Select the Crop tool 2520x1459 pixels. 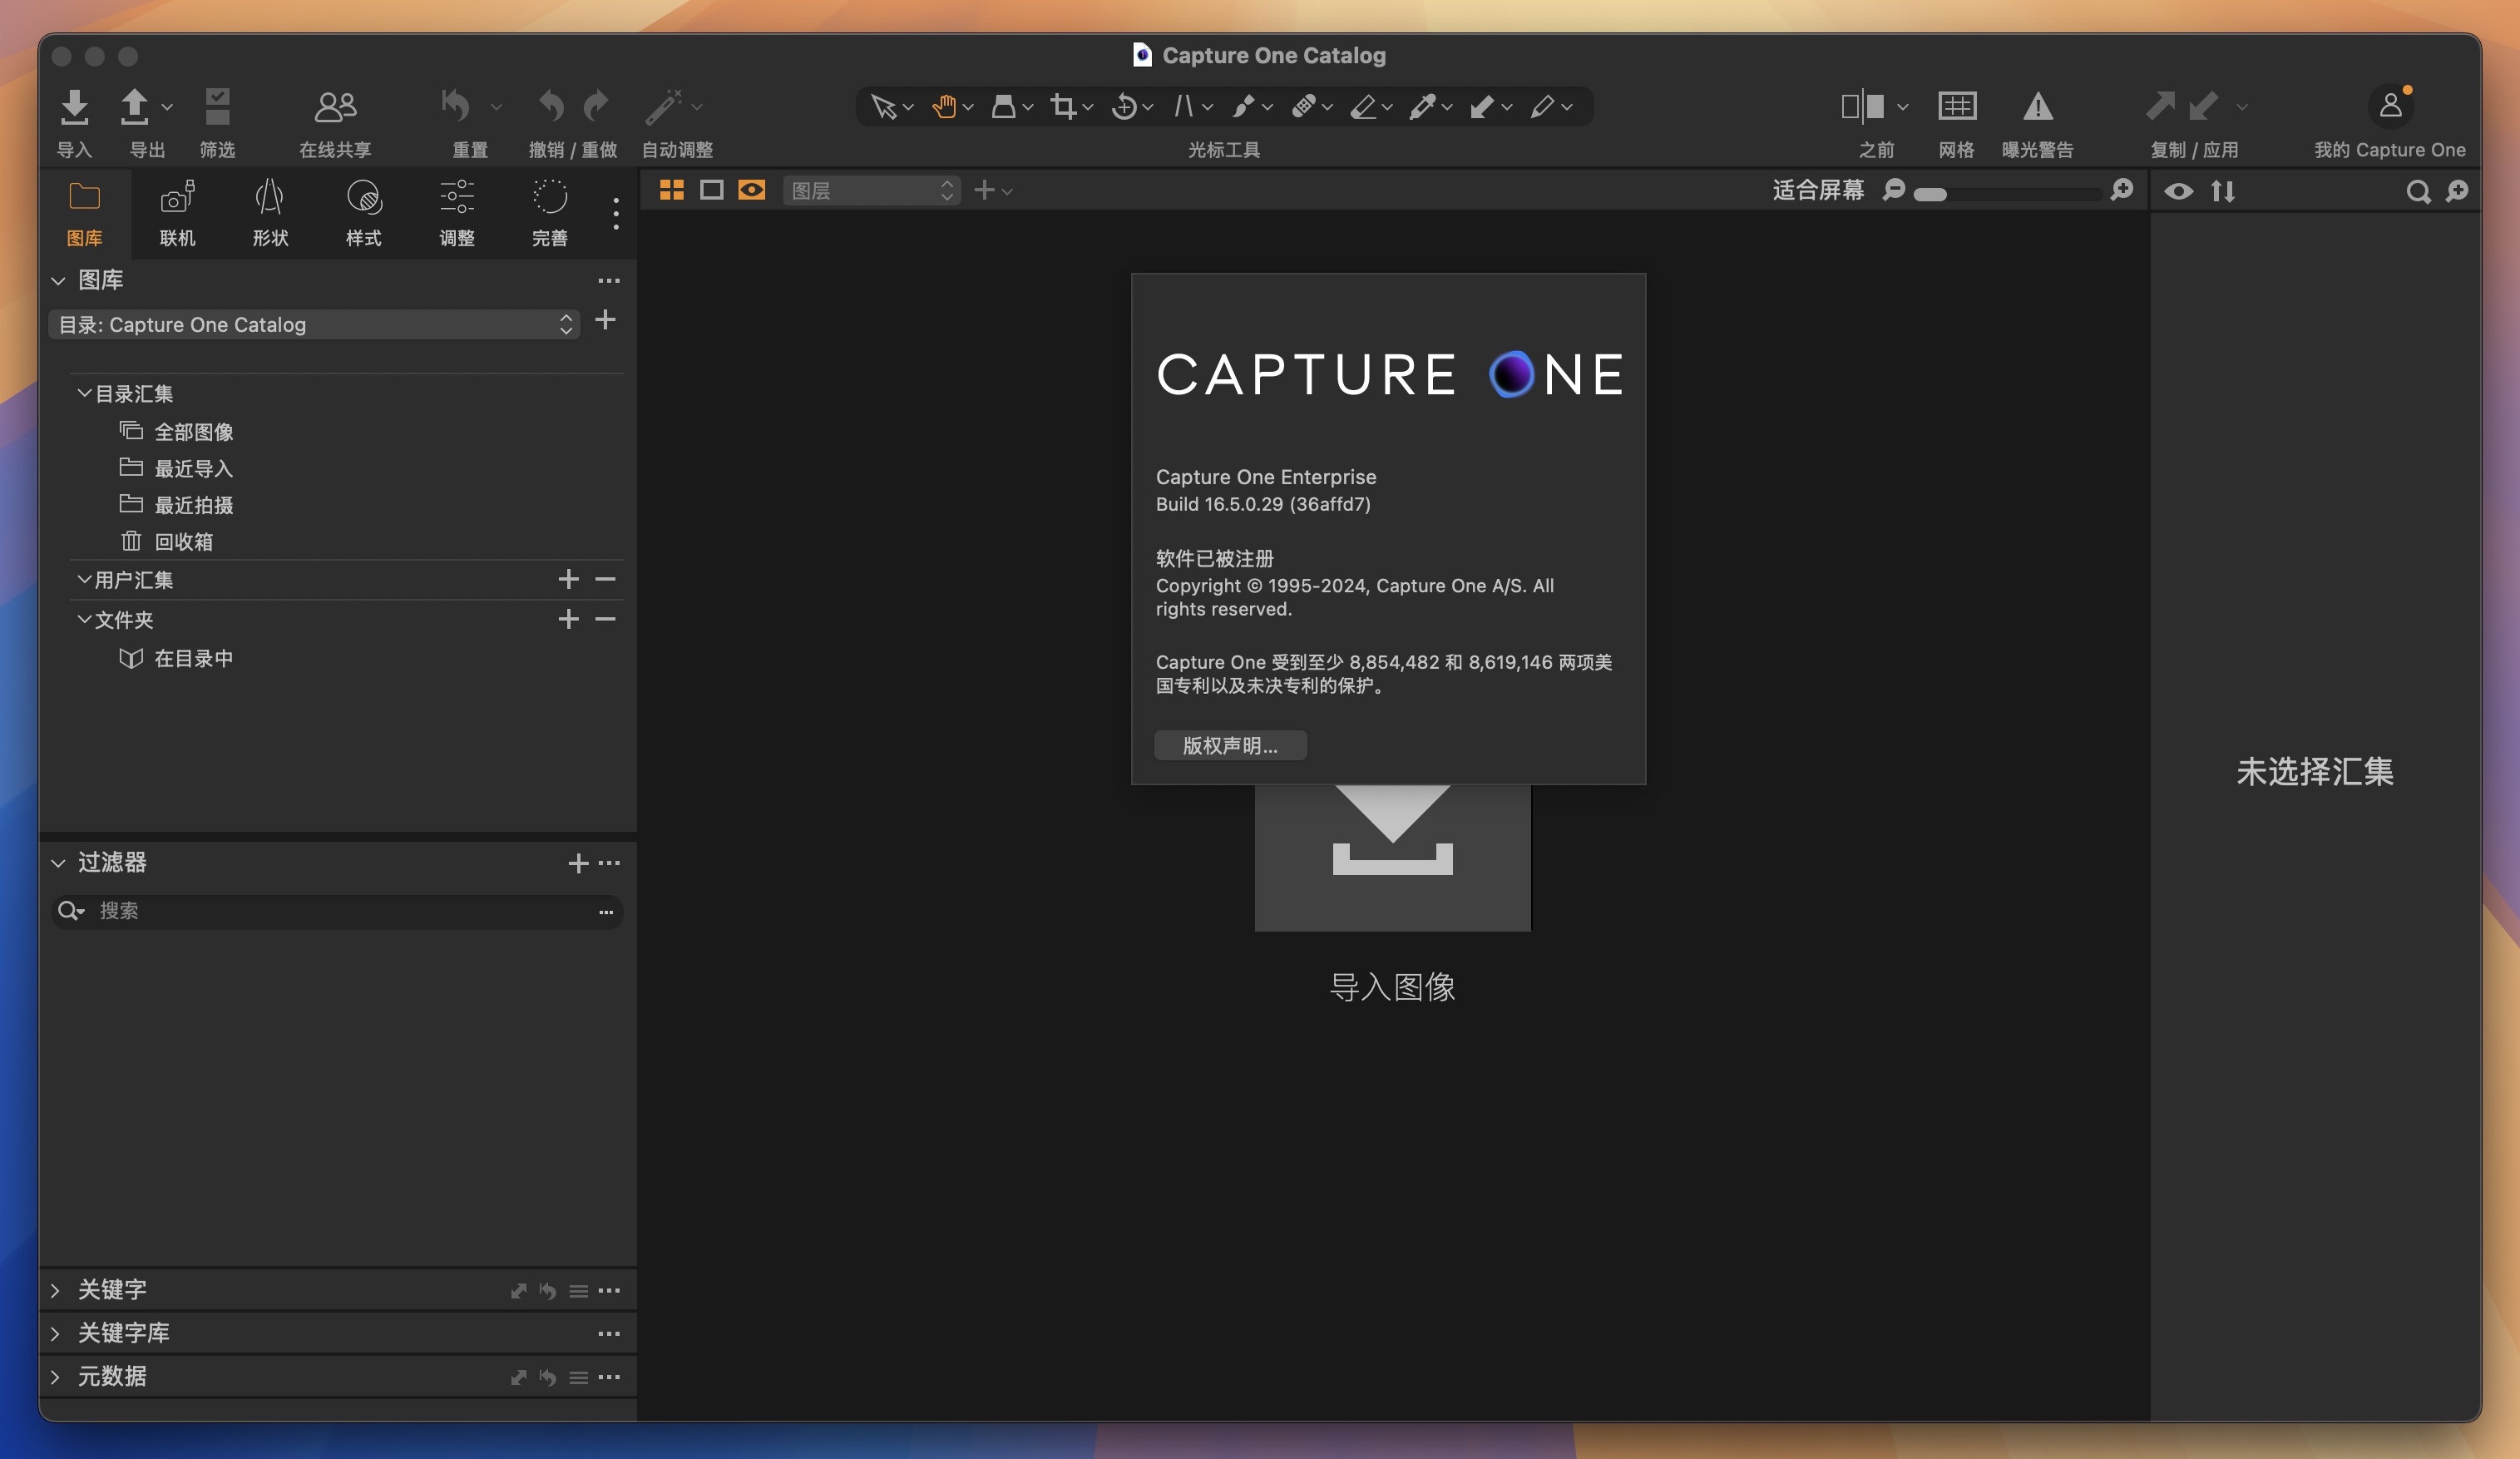coord(1063,106)
